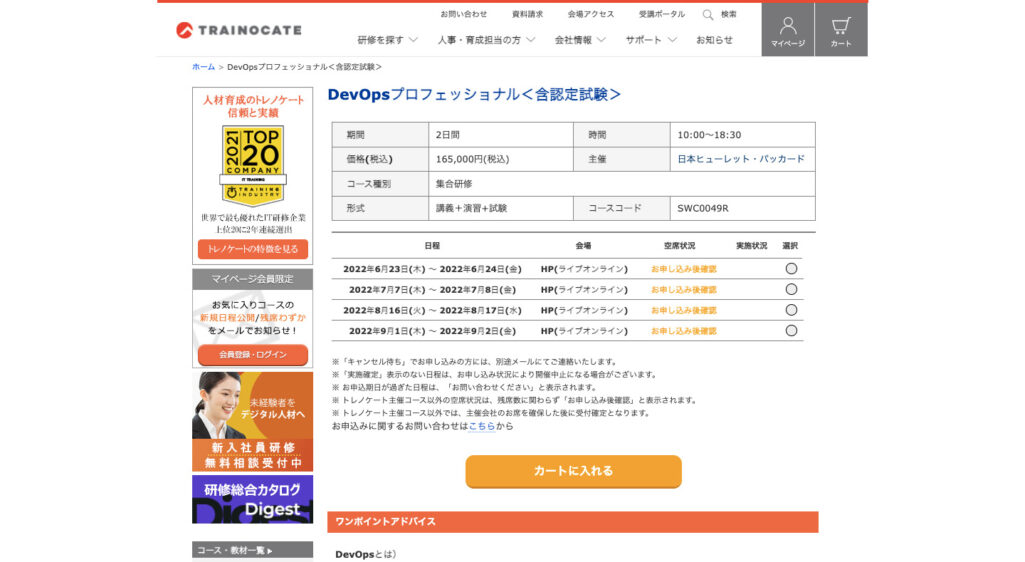Click the ホーム breadcrumb link
Image resolution: width=1025 pixels, height=562 pixels.
tap(203, 67)
